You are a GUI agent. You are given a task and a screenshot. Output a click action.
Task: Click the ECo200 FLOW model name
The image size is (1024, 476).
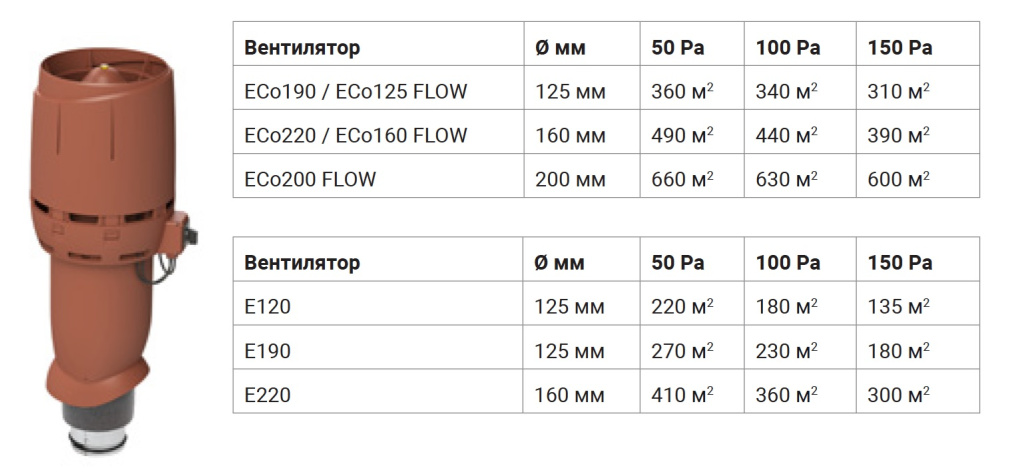[x=310, y=179]
